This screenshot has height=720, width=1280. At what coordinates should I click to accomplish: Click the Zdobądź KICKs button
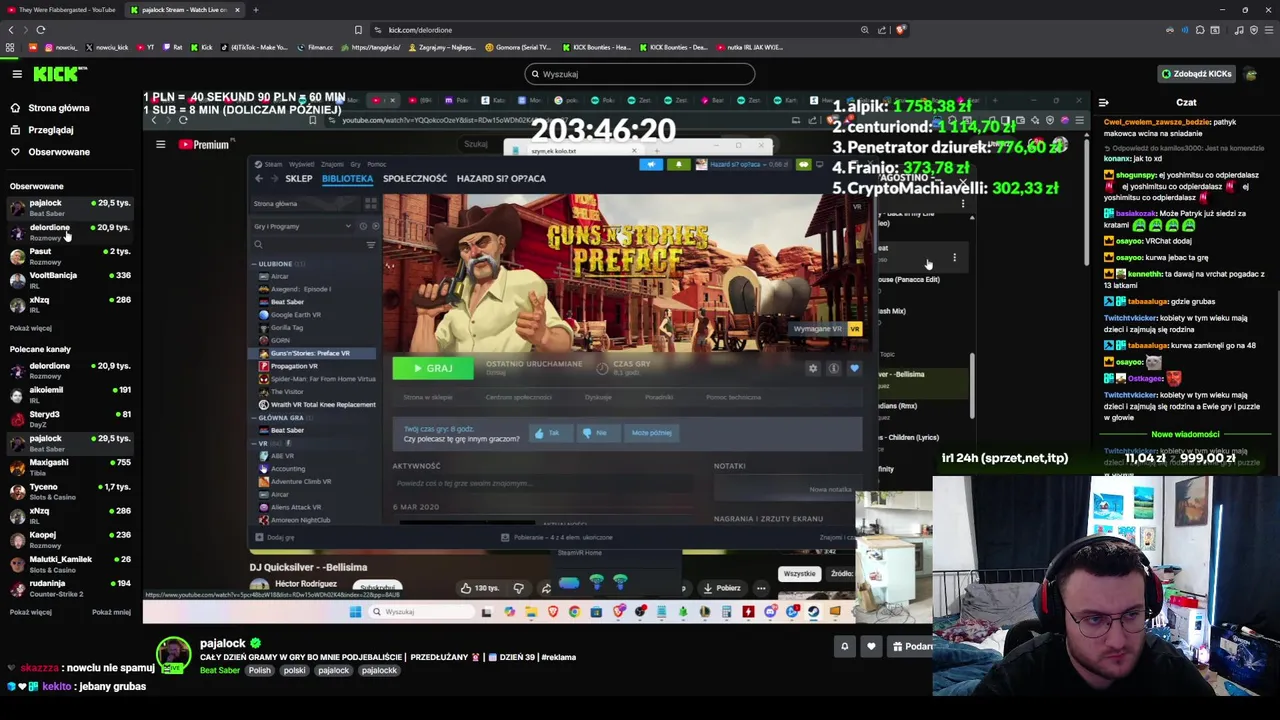click(x=1196, y=74)
